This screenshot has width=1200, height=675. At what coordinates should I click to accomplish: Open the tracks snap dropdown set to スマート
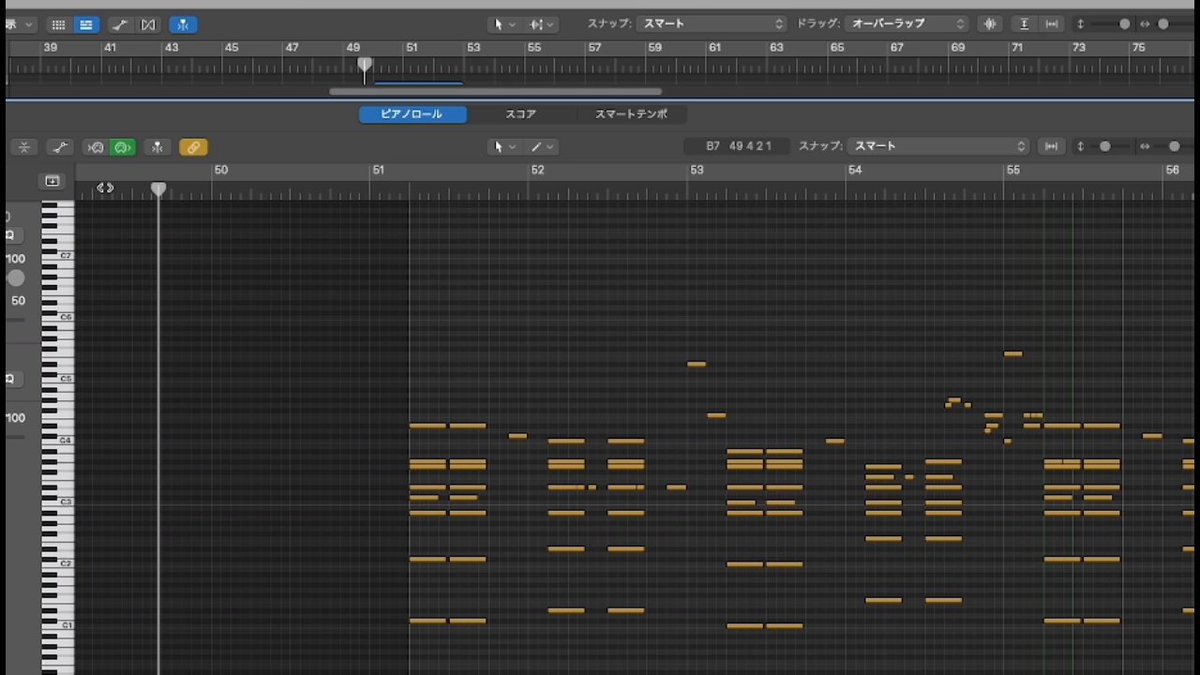click(712, 24)
